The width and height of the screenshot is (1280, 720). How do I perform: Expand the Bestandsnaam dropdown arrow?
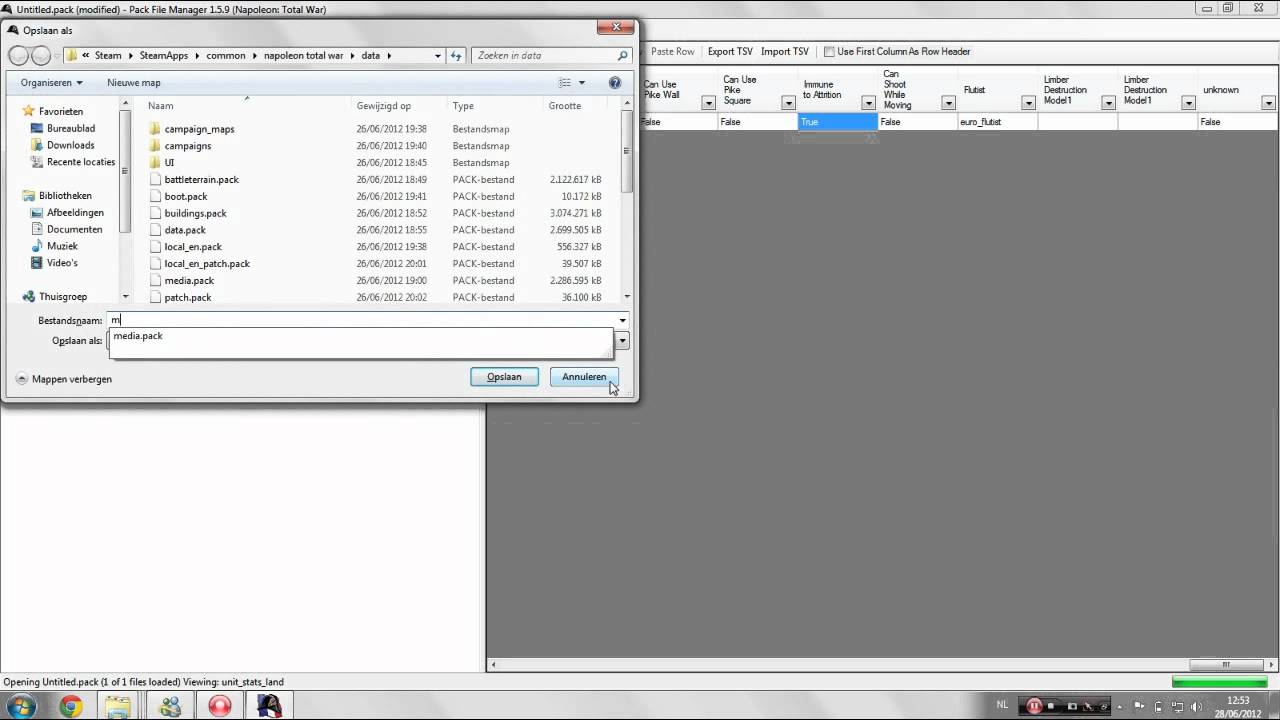(622, 321)
